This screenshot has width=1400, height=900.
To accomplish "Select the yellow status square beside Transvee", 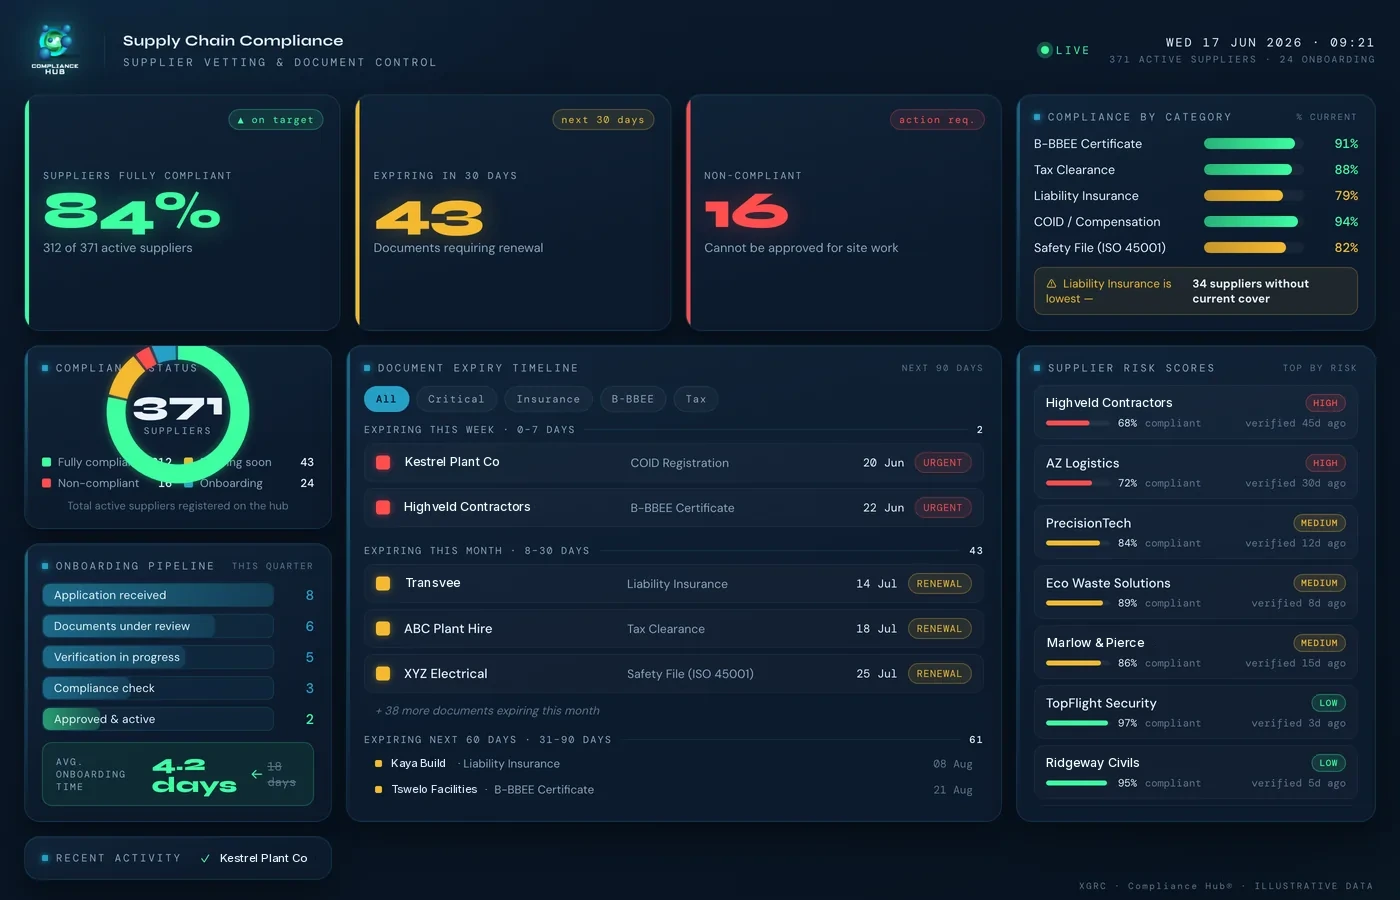I will coord(383,583).
